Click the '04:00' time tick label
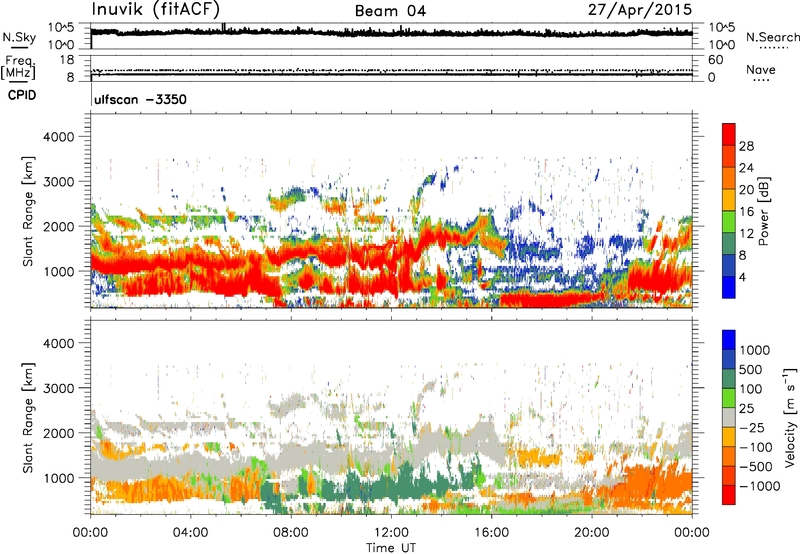 pos(190,533)
